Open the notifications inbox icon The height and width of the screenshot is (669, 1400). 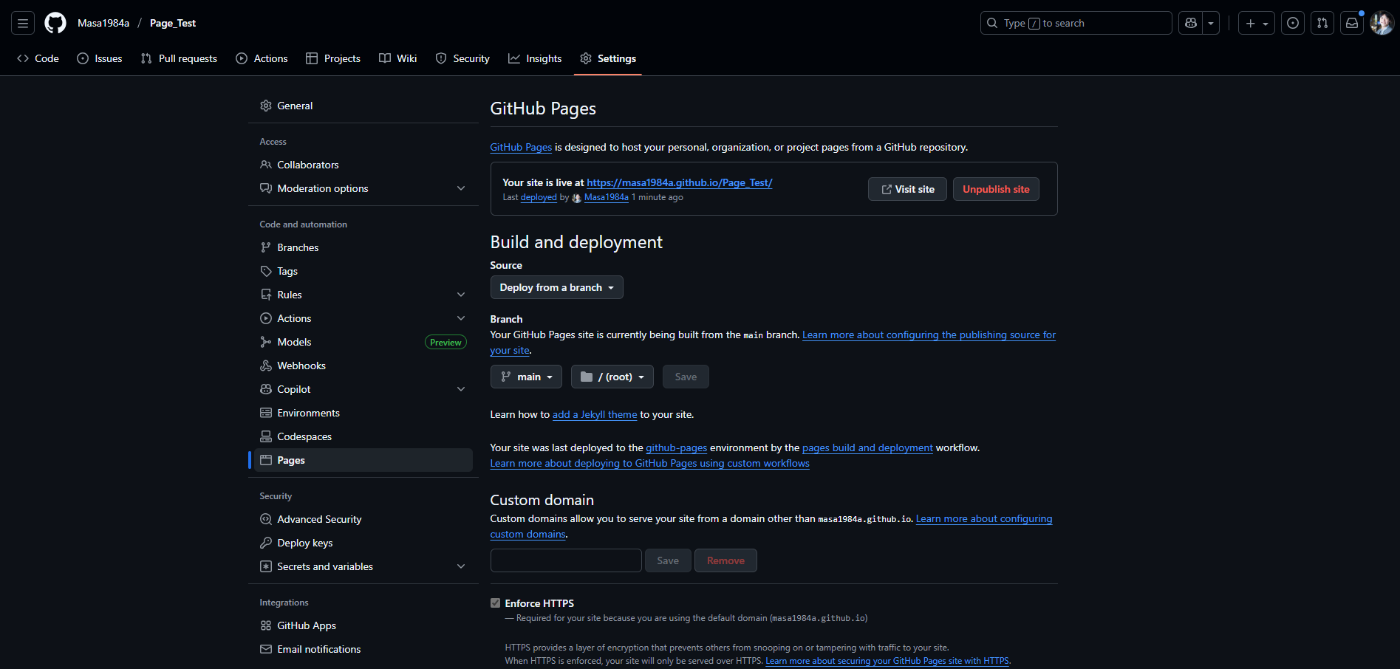tap(1352, 23)
